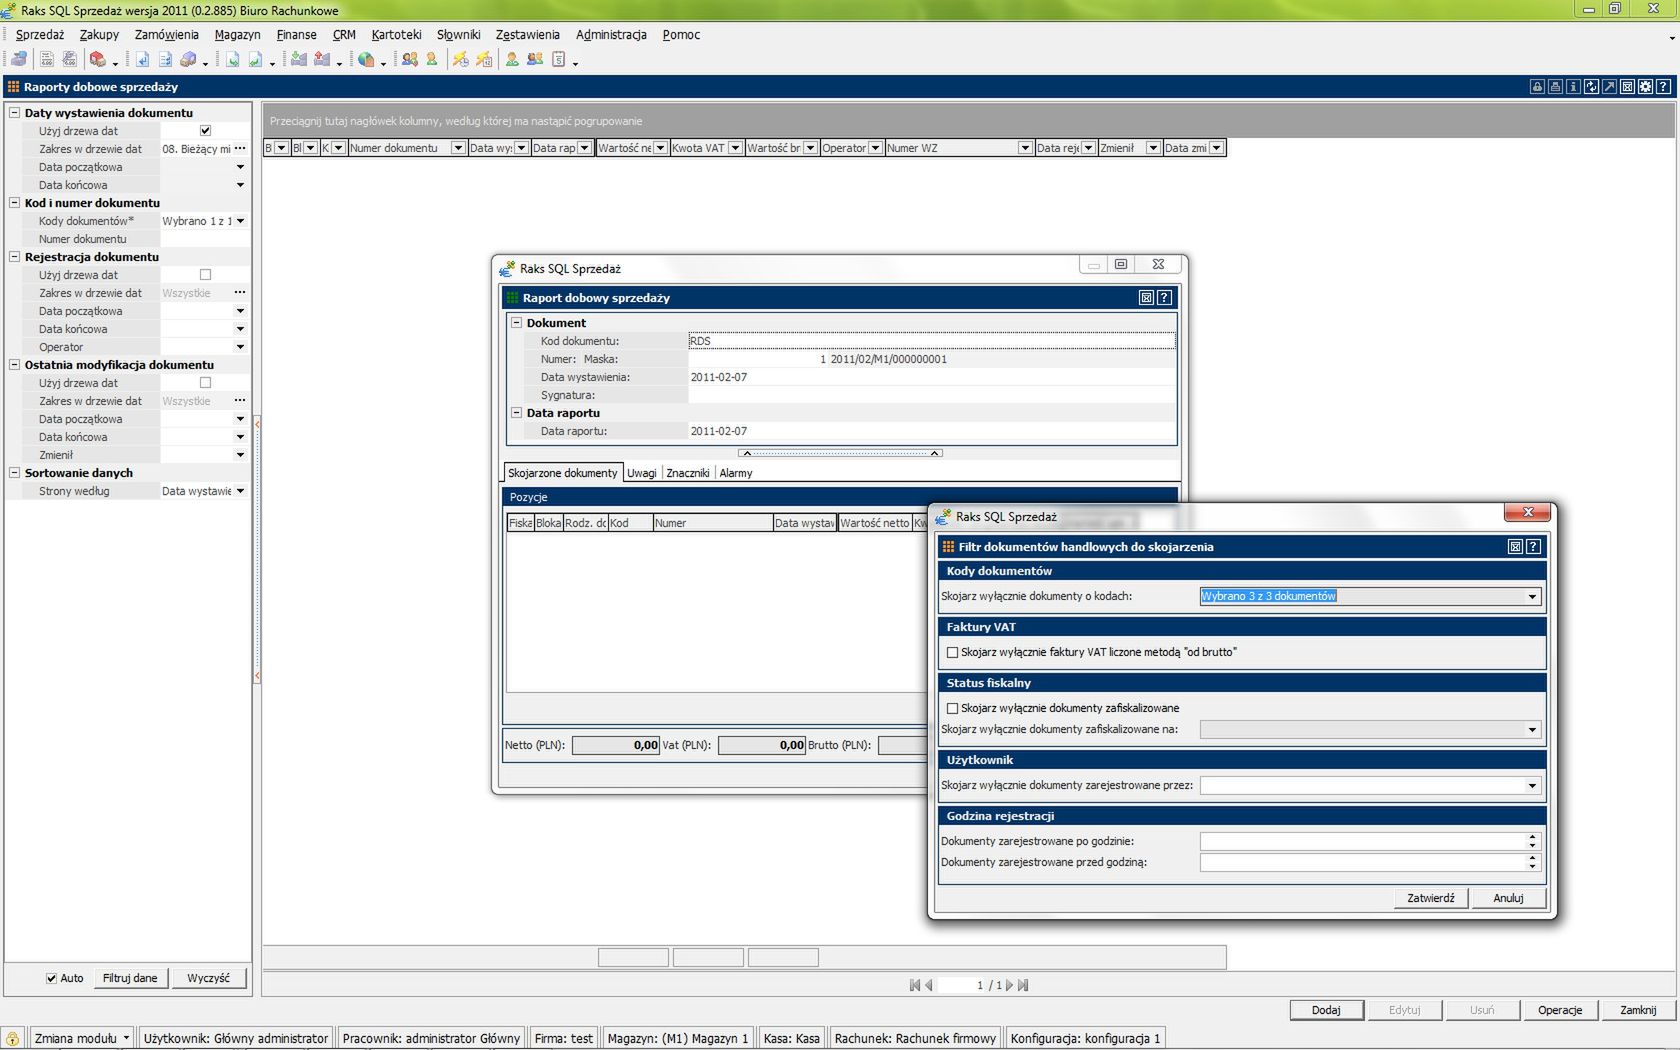Click the lightning clock task icon
The width and height of the screenshot is (1680, 1050).
(461, 59)
